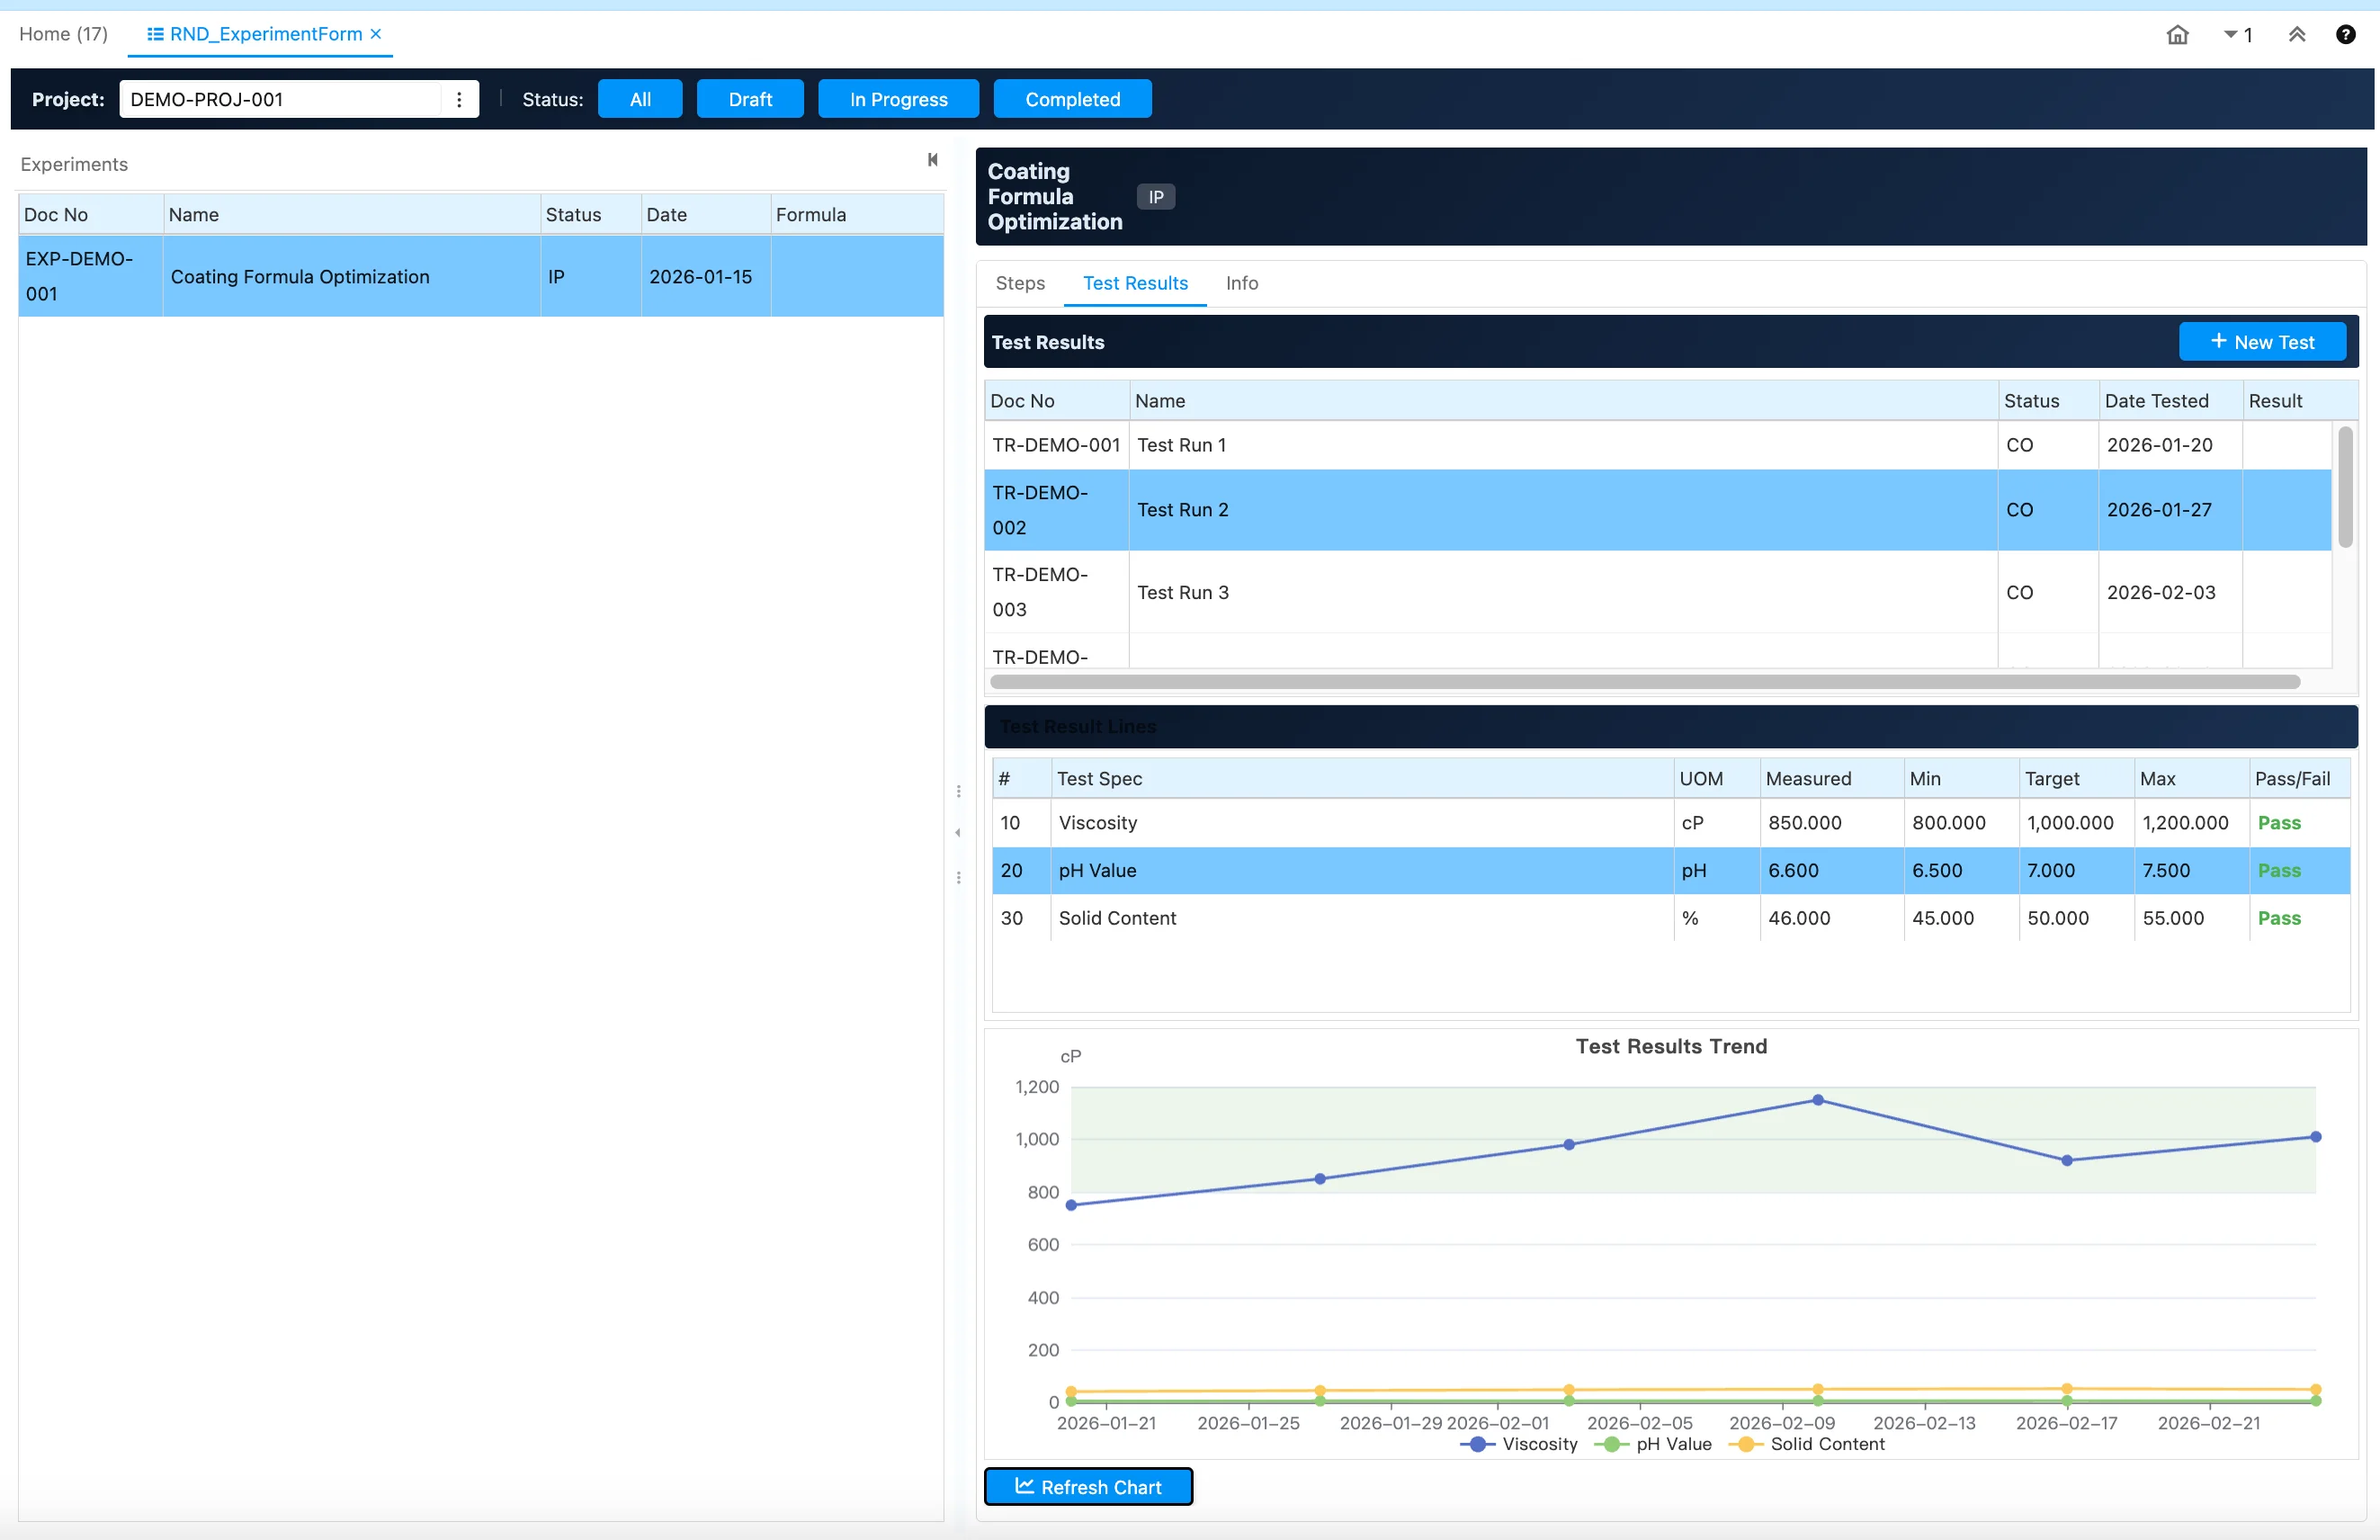2380x1540 pixels.
Task: Collapse the Experiments panel with arrow icon
Action: [x=932, y=160]
